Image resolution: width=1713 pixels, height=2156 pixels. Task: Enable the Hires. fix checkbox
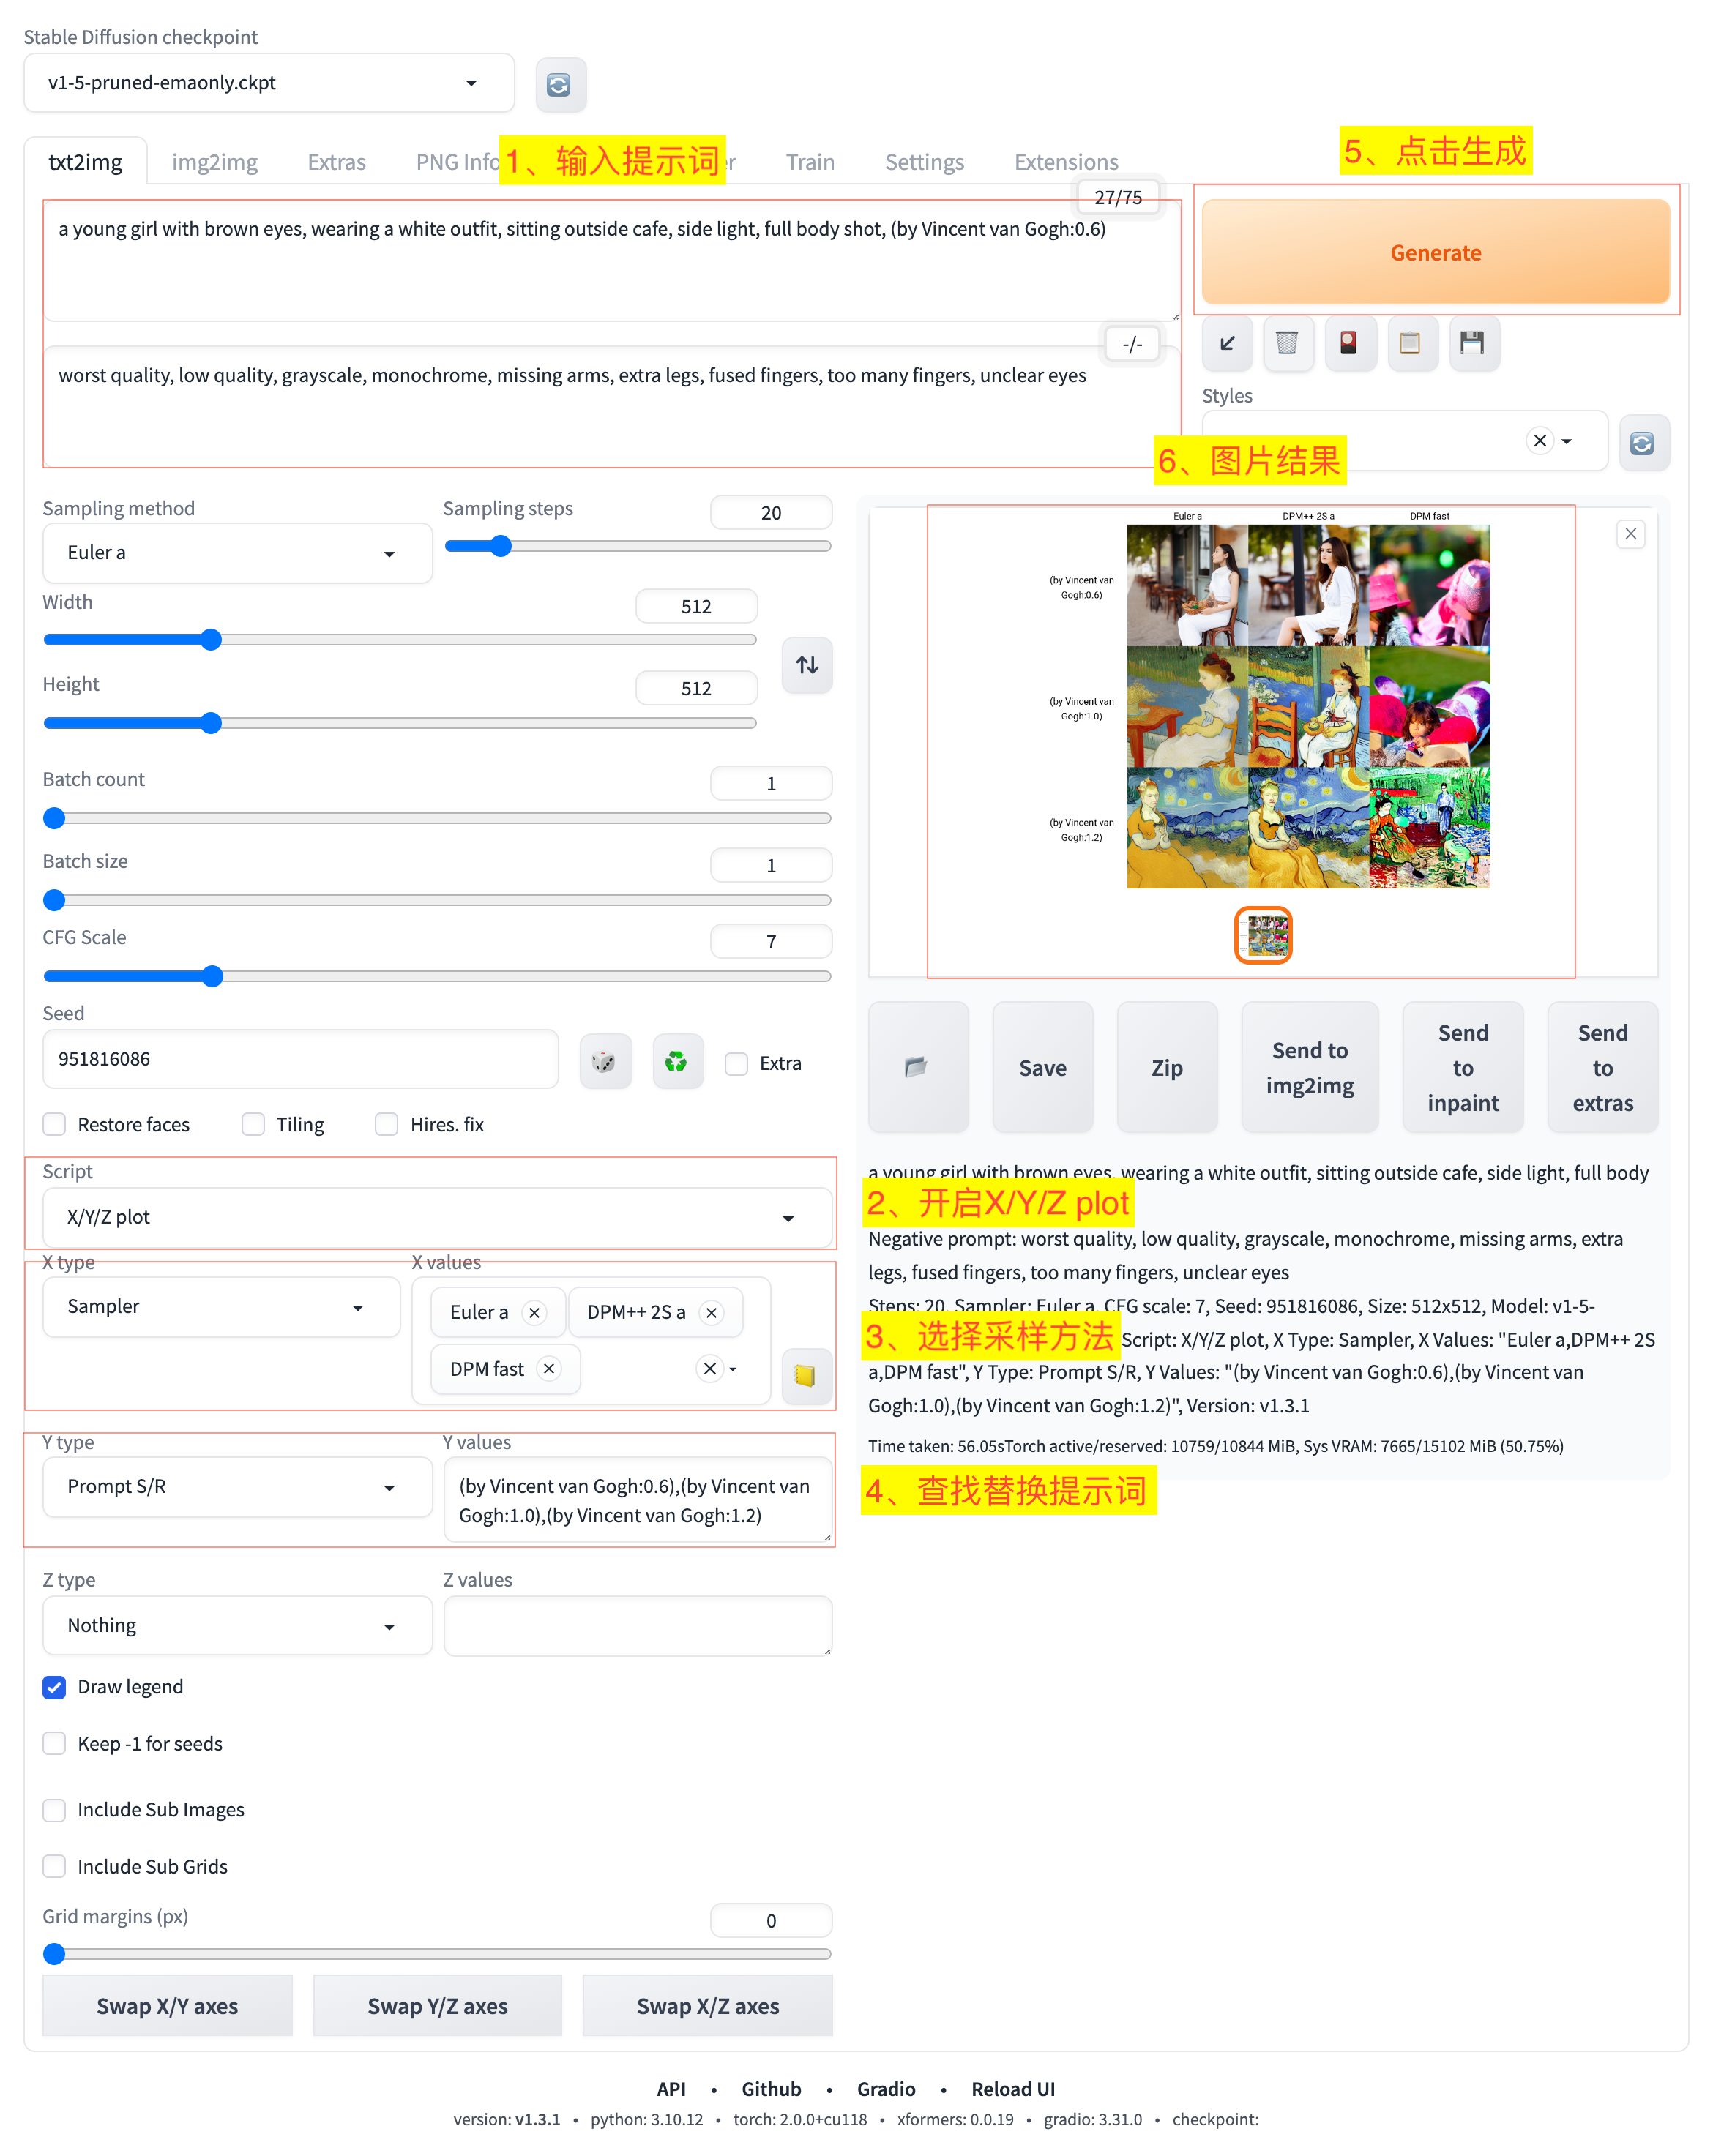coord(387,1125)
